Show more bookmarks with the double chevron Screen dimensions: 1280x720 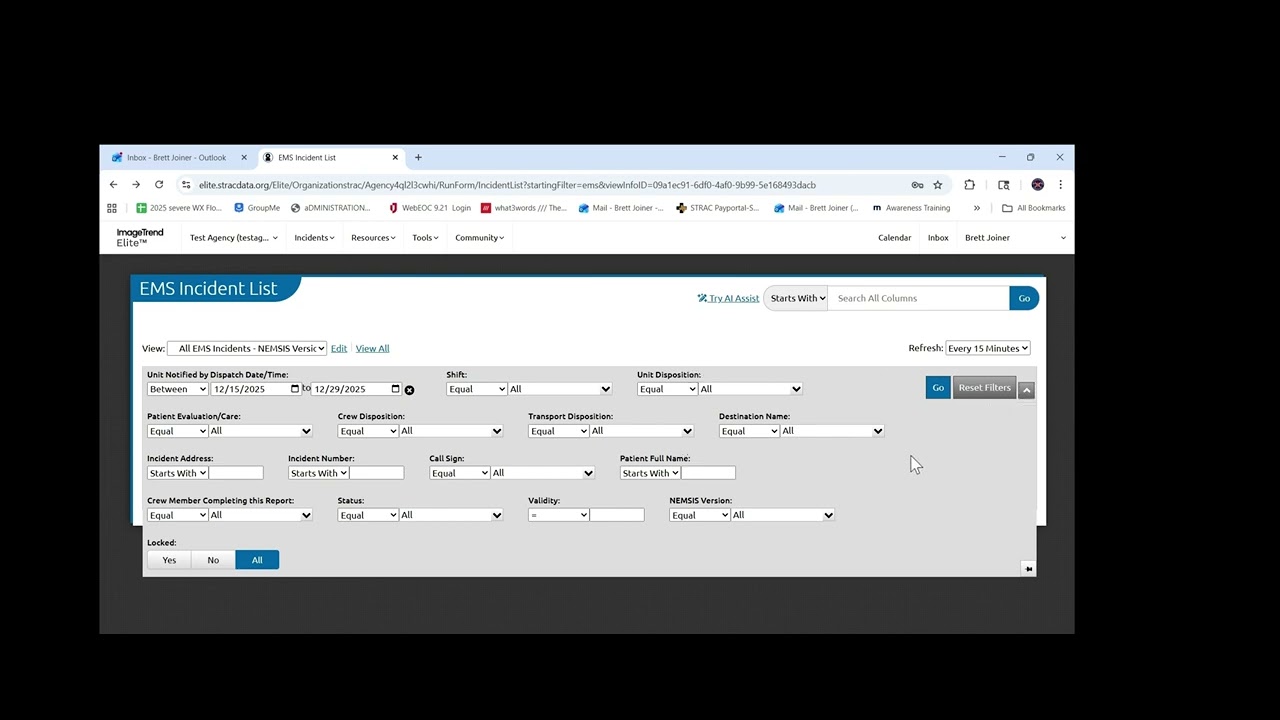pos(977,208)
